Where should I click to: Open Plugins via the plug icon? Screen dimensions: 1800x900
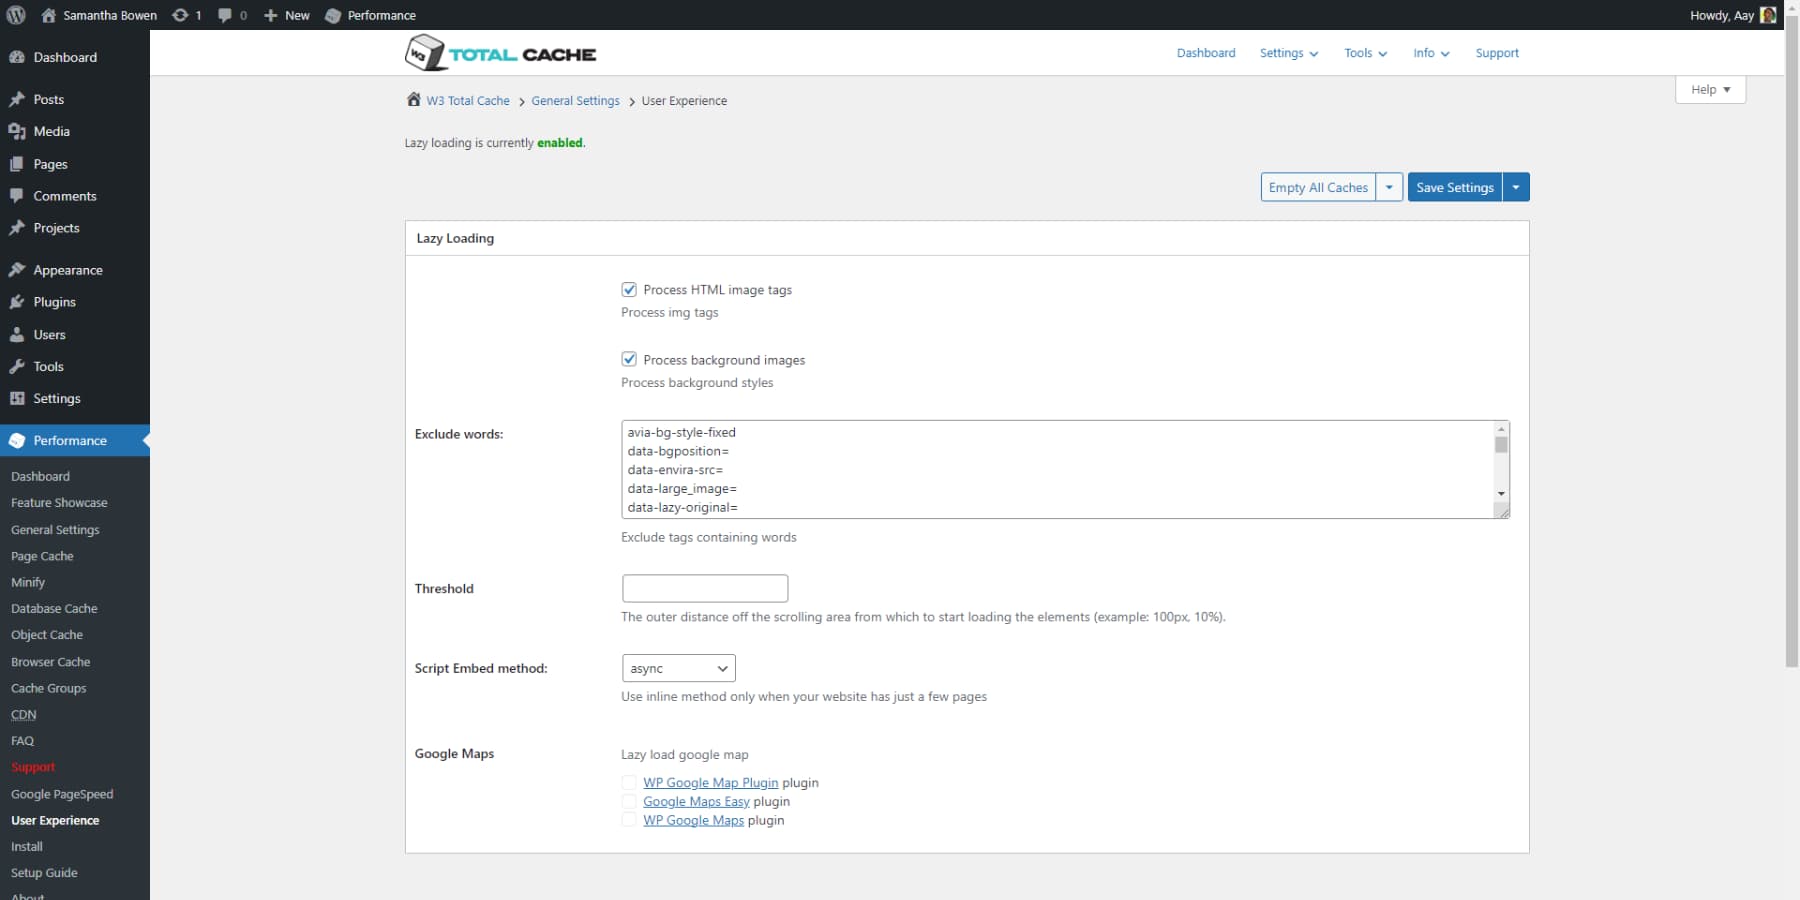point(17,302)
